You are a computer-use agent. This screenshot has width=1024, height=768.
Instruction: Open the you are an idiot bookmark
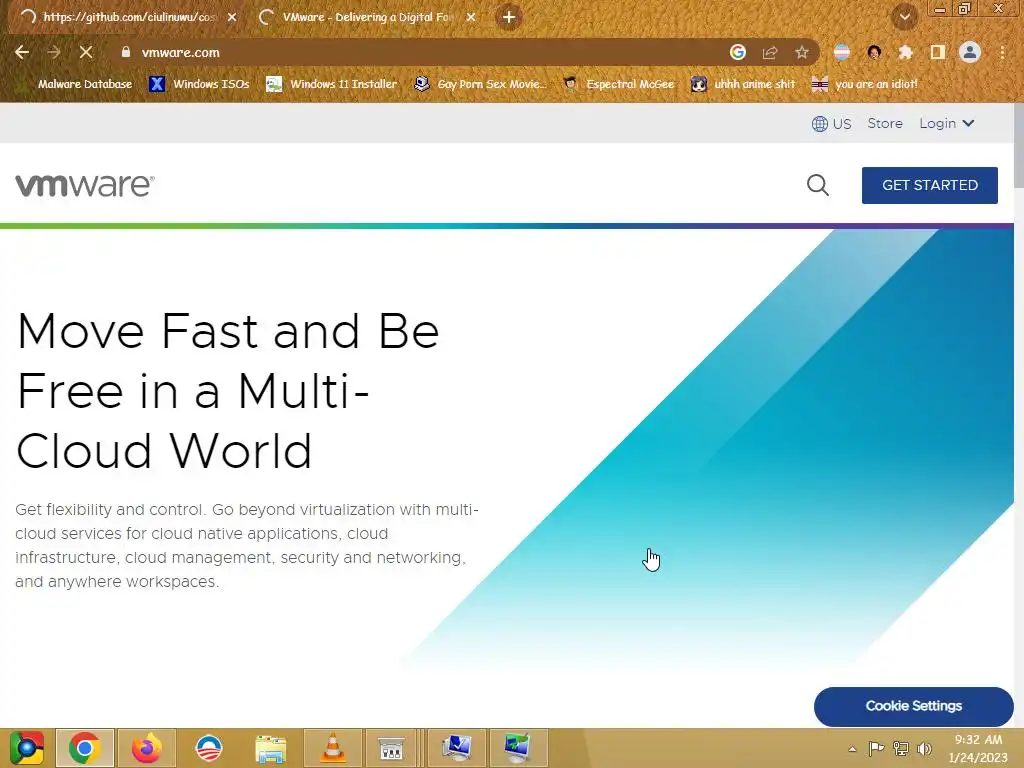(x=864, y=84)
